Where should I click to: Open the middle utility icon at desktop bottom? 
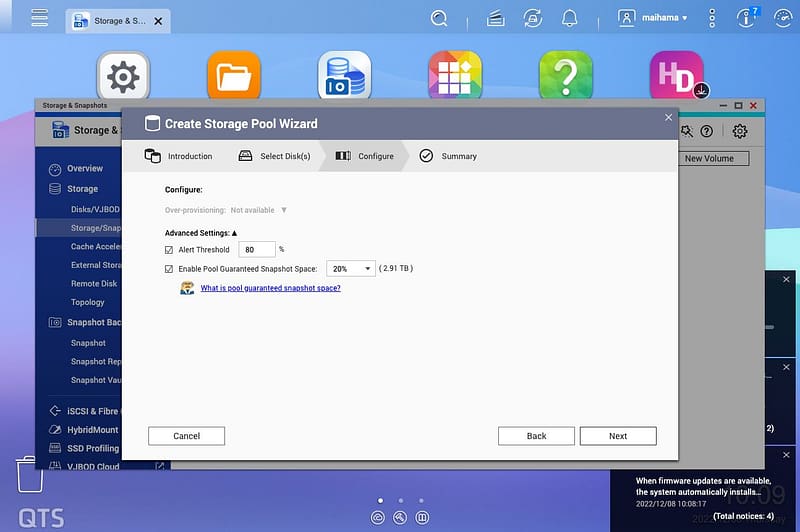[x=400, y=518]
